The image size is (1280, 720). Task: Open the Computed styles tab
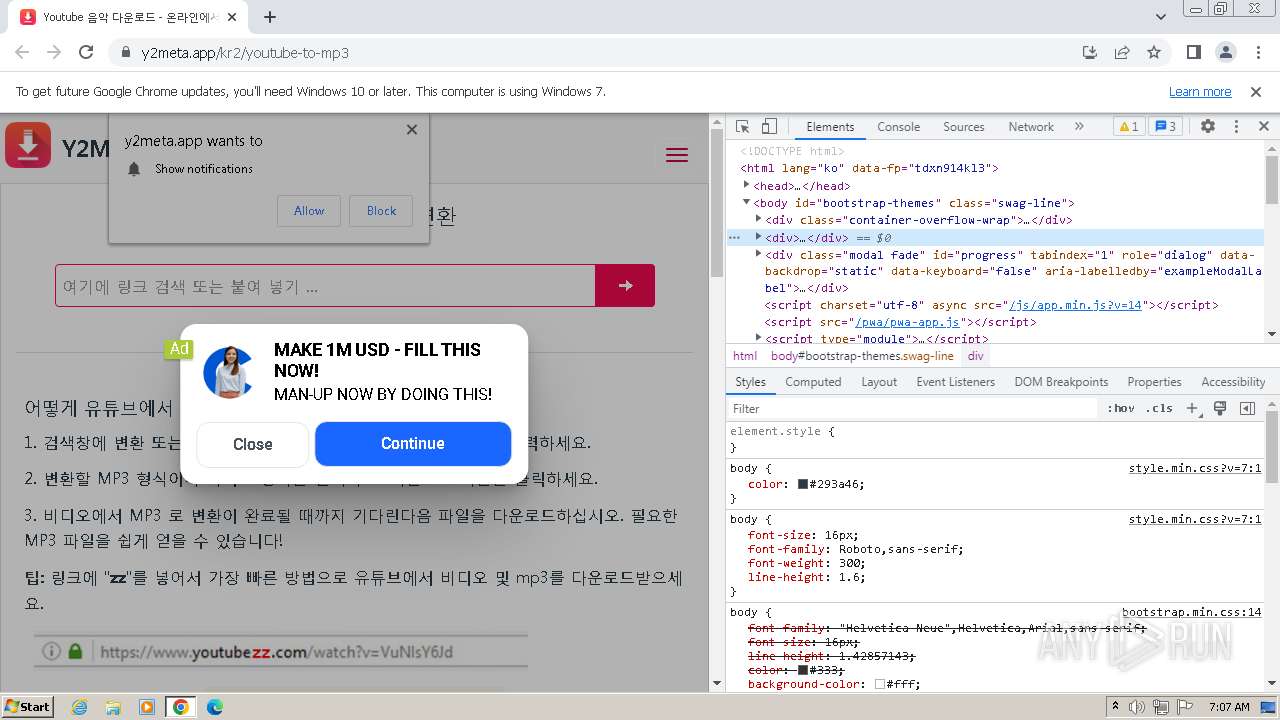(813, 382)
